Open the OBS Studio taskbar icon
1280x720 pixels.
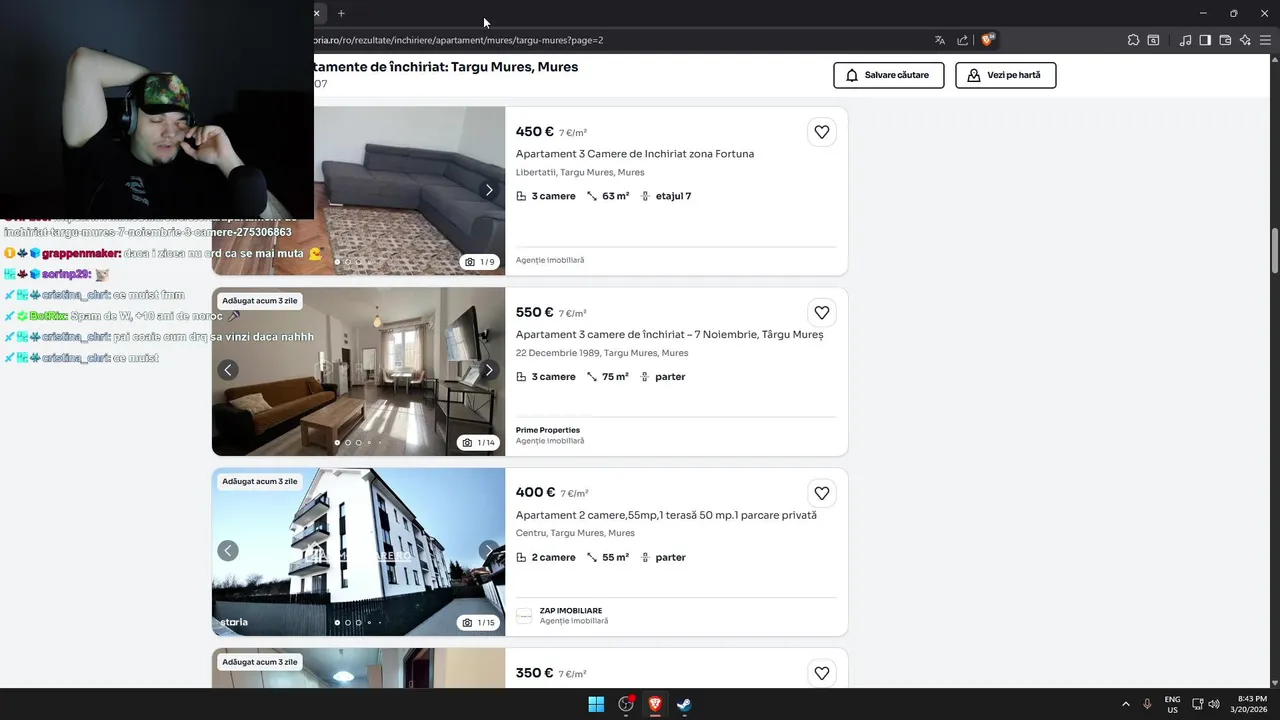pos(626,704)
